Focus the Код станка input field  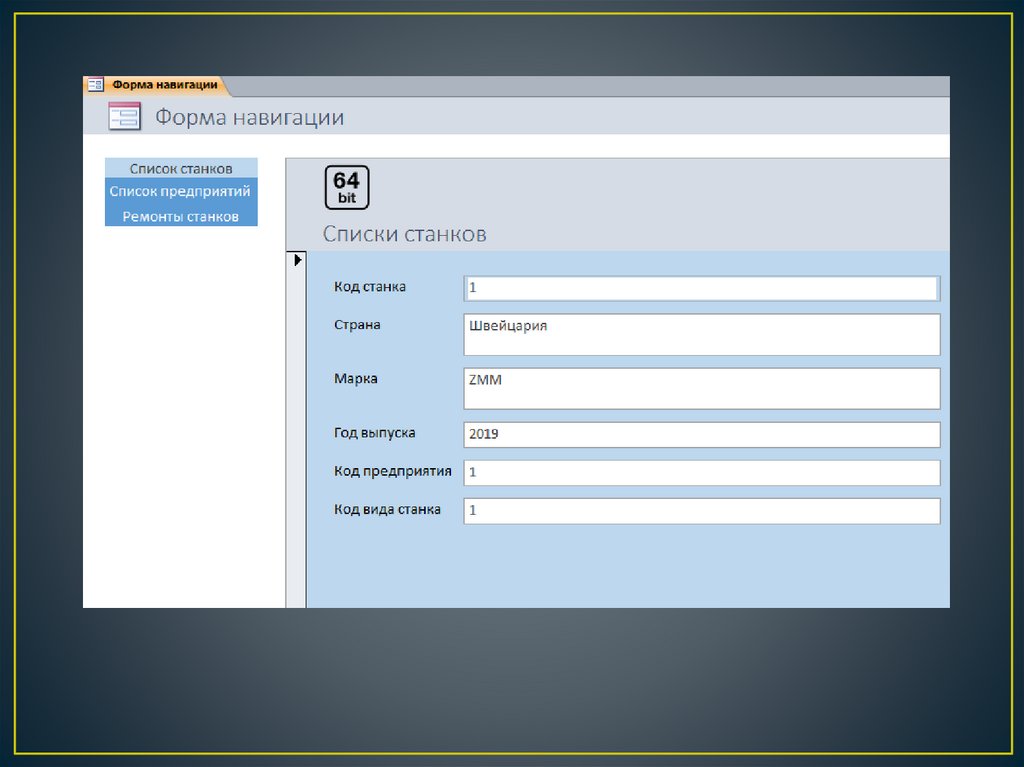[701, 288]
